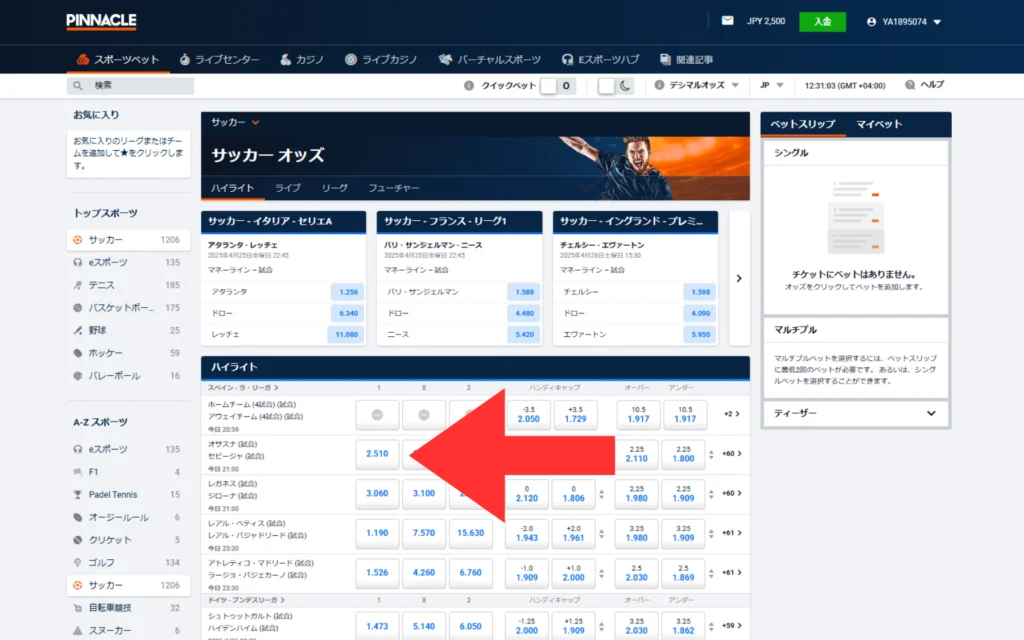Click レアル・ベティス away odds 15.630
Screen dimensions: 1024x640
pyautogui.click(x=470, y=533)
